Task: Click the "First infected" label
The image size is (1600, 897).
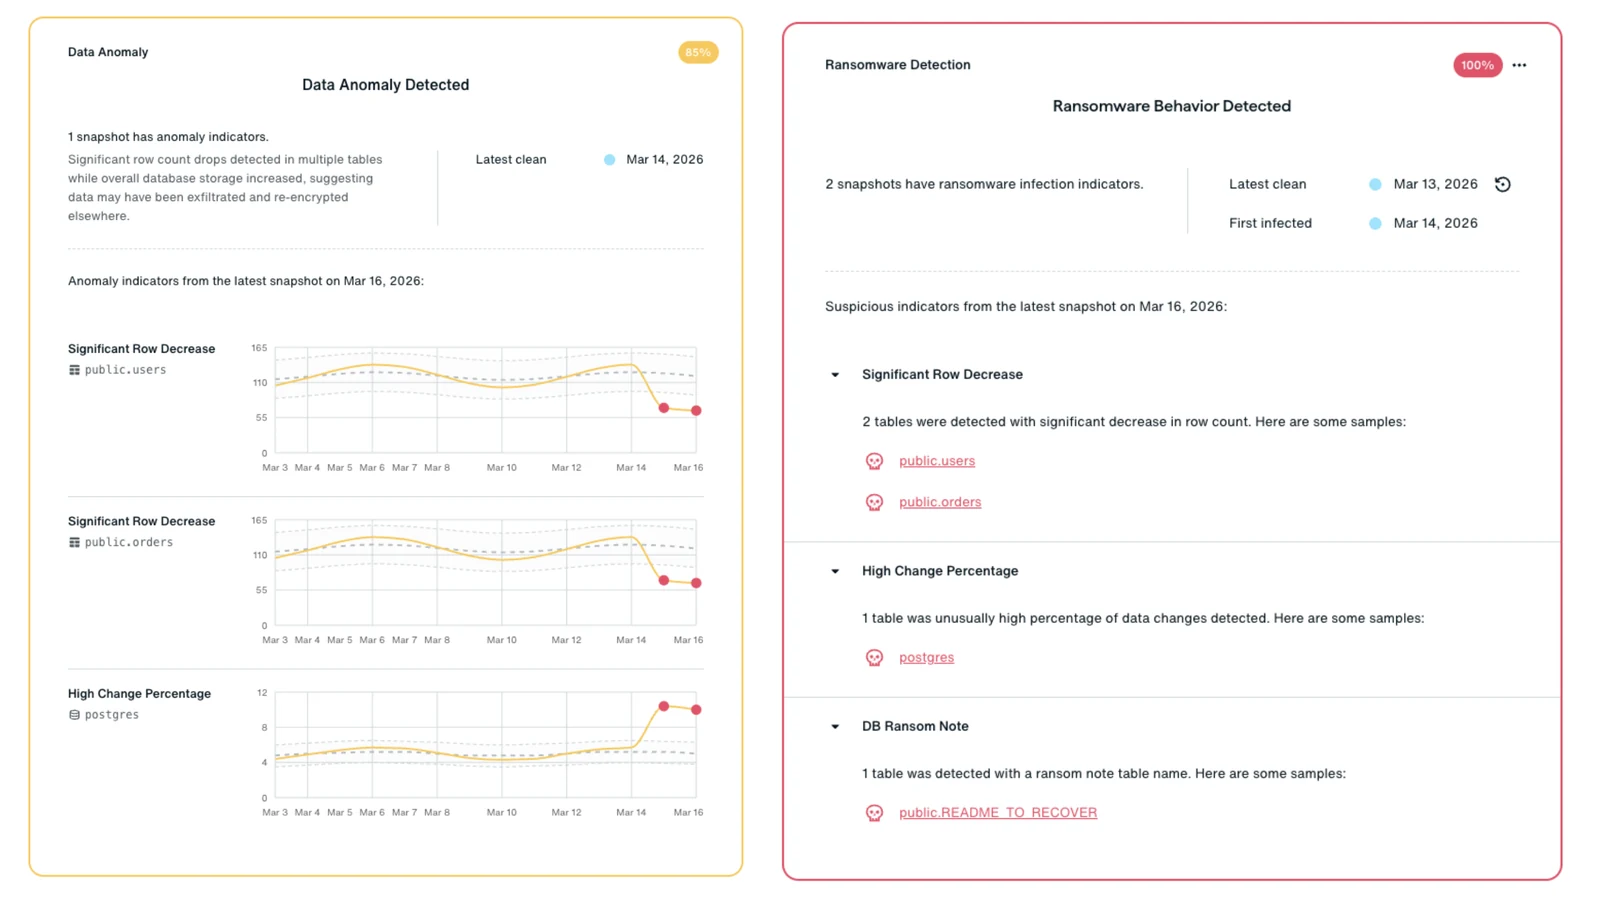Action: pos(1270,223)
